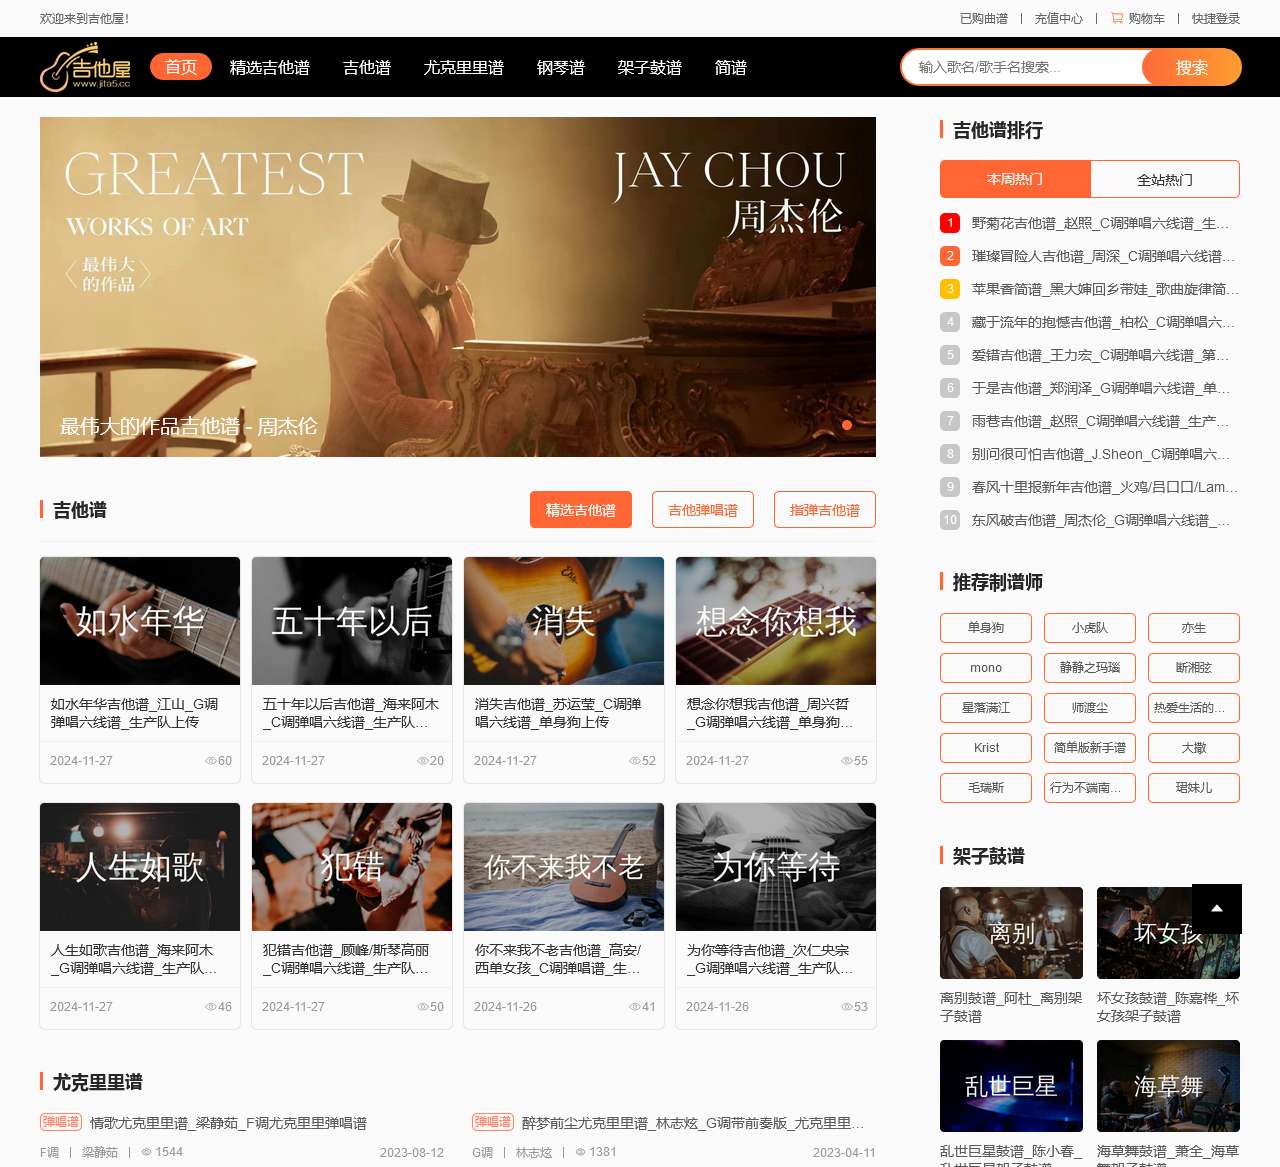The height and width of the screenshot is (1167, 1280).
Task: Select tab maker 毛瑞斯
Action: point(986,788)
